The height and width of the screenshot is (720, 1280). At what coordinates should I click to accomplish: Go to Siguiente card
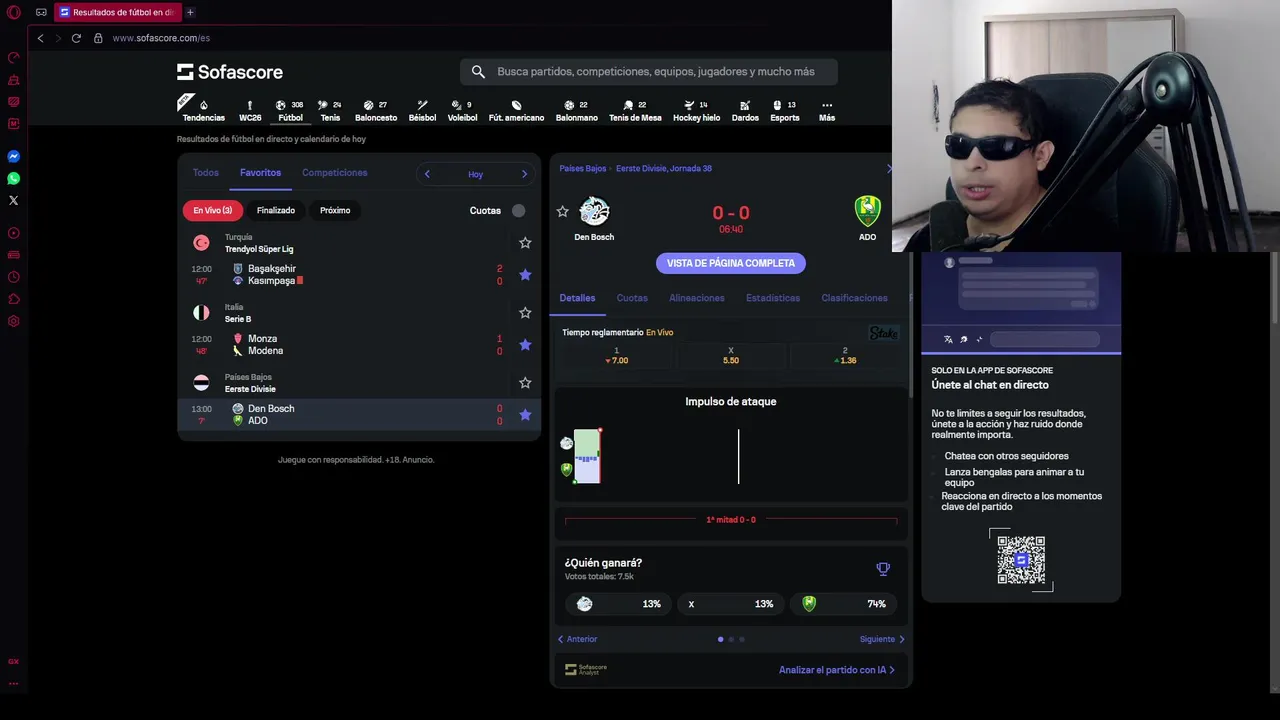click(x=882, y=639)
